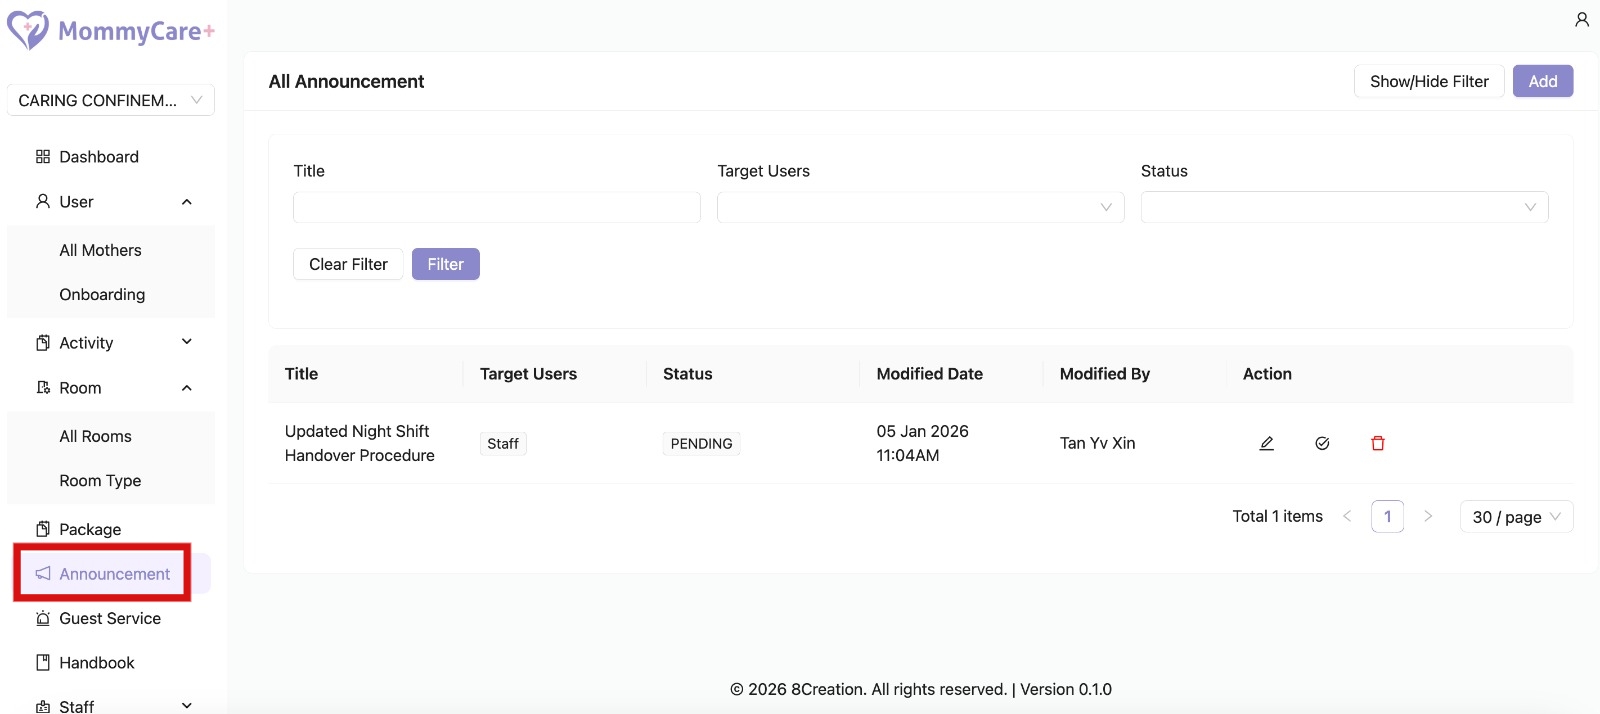Image resolution: width=1600 pixels, height=714 pixels.
Task: Open Guest Service in the sidebar
Action: (109, 618)
